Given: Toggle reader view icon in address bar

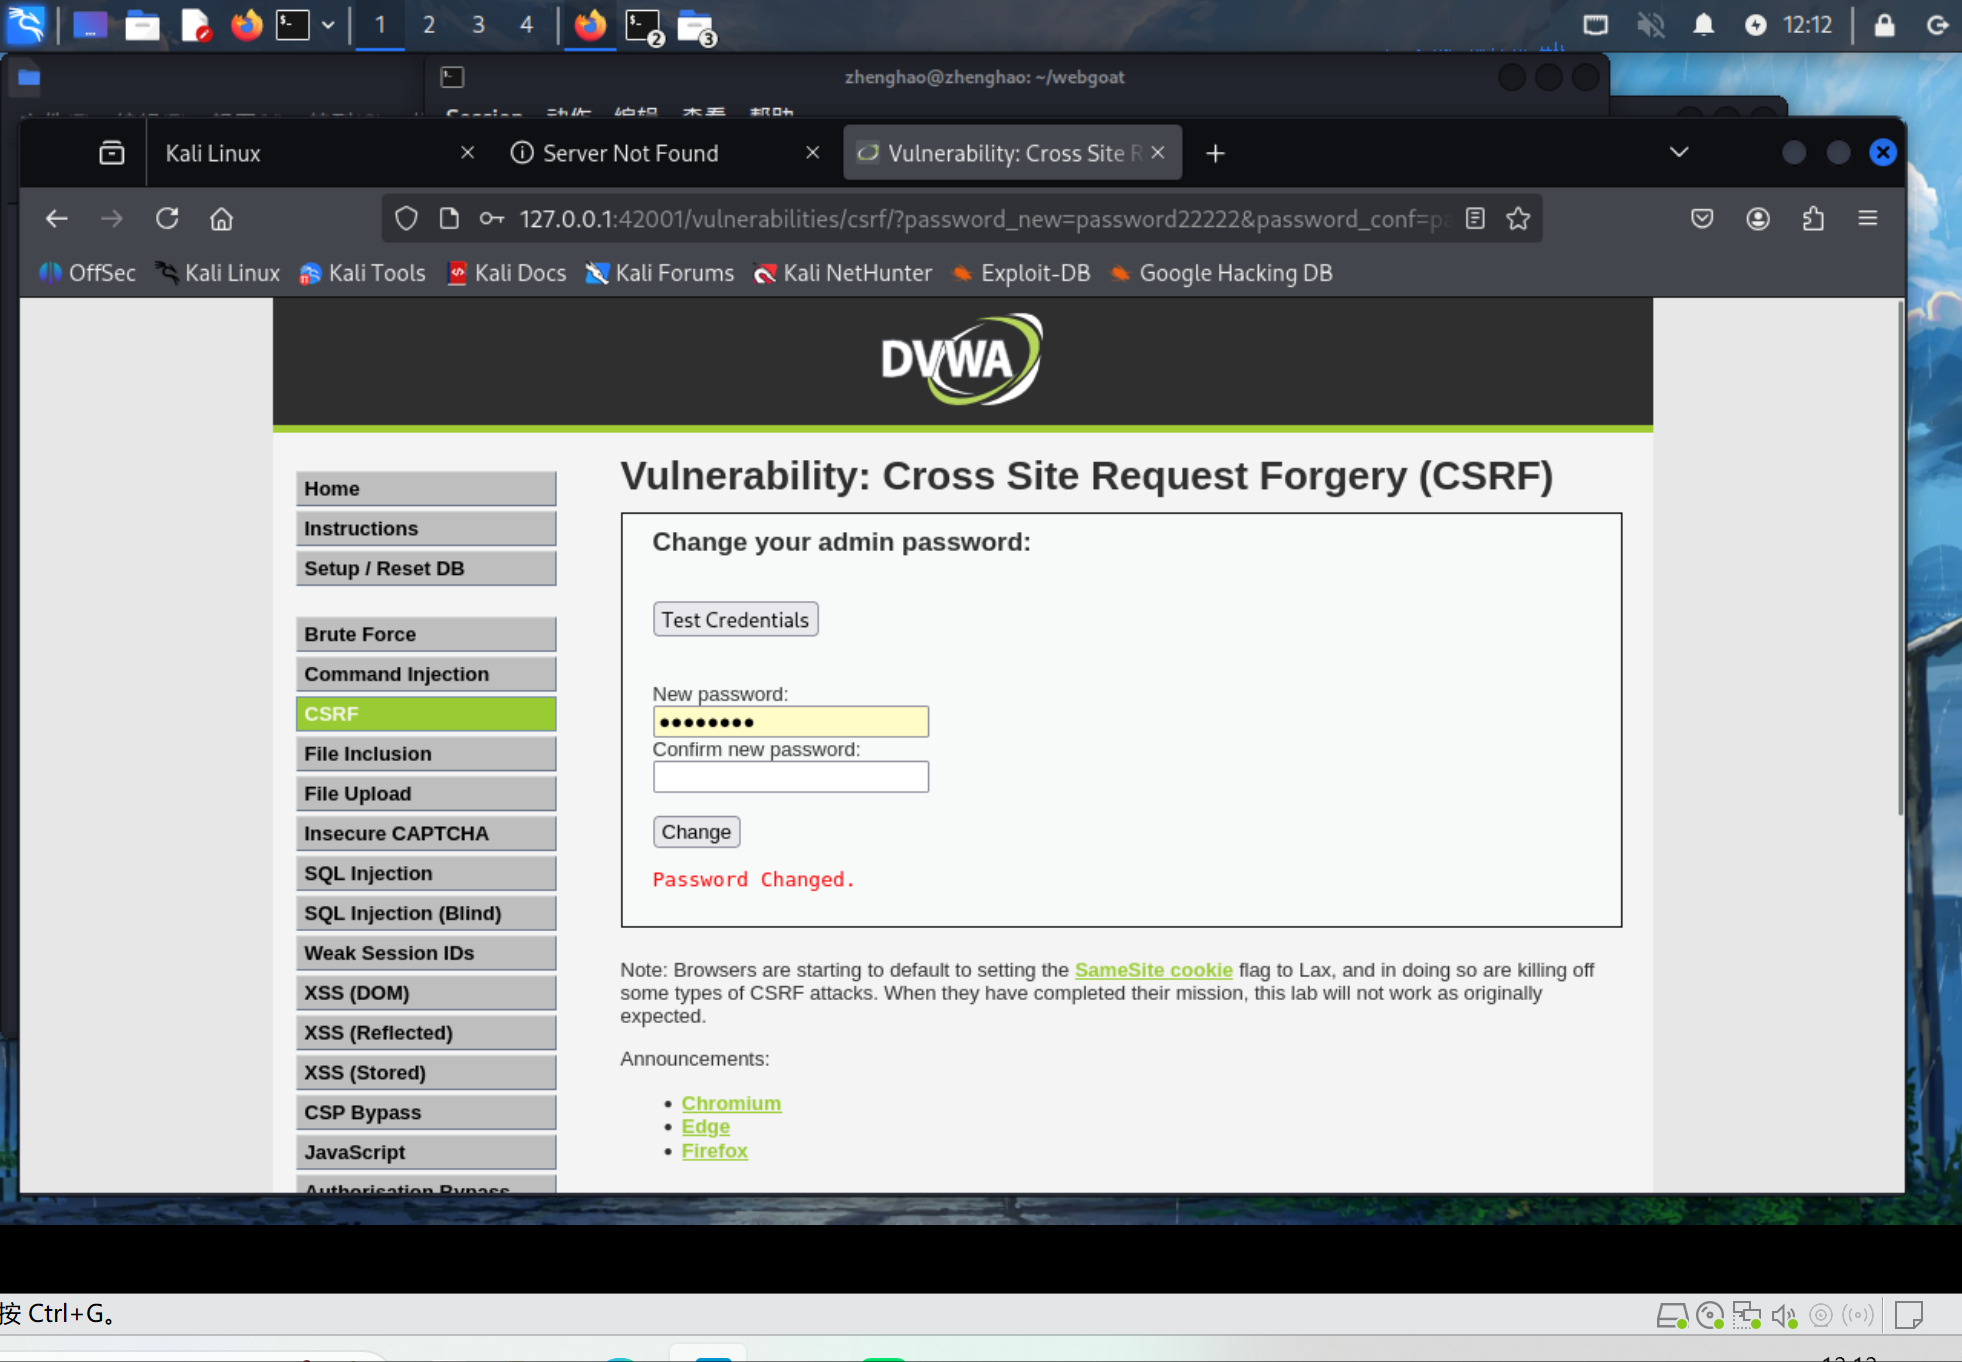Looking at the screenshot, I should click(x=1475, y=218).
